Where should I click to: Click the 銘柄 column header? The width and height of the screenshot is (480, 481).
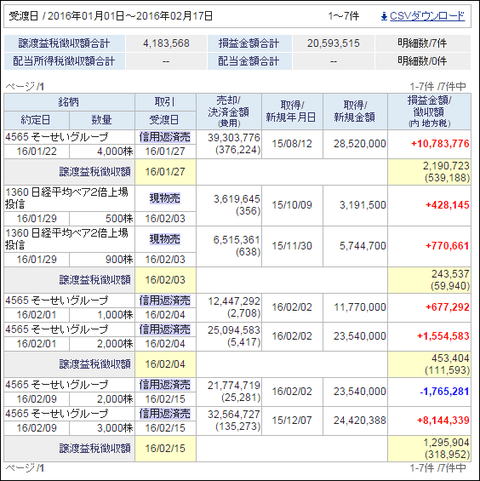coord(69,102)
